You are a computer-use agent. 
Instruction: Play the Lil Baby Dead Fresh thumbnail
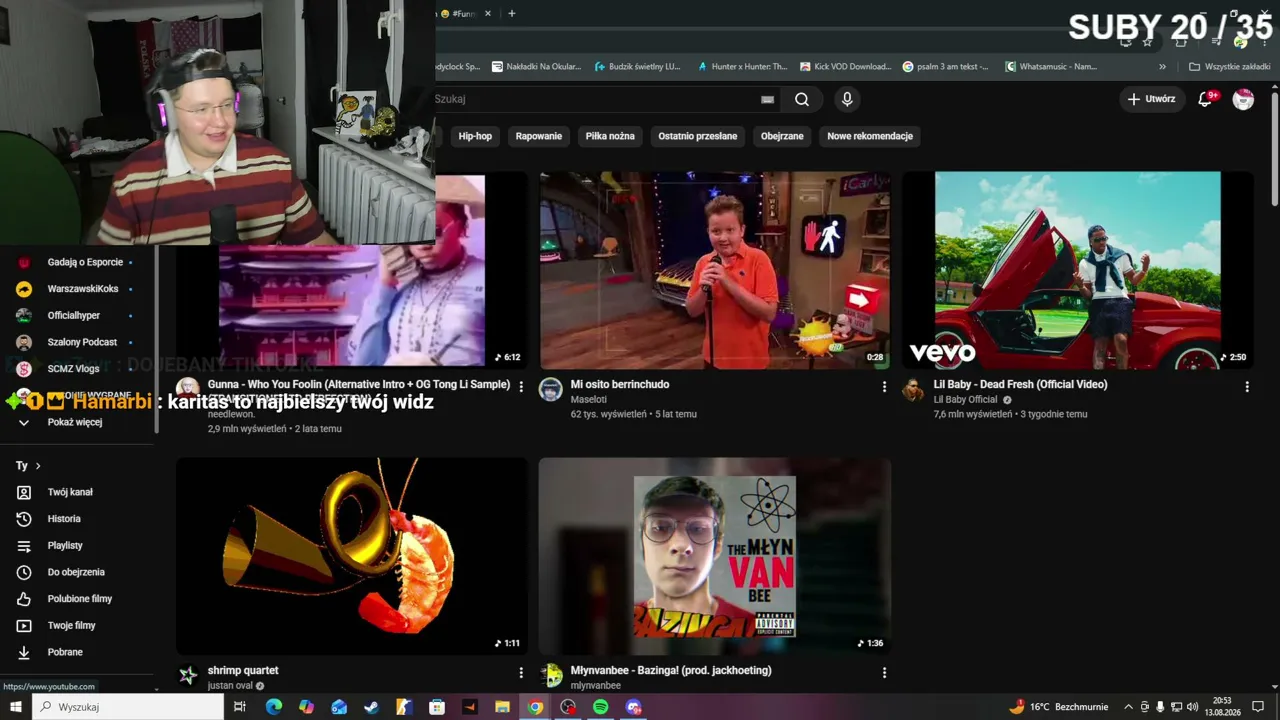click(x=1078, y=270)
